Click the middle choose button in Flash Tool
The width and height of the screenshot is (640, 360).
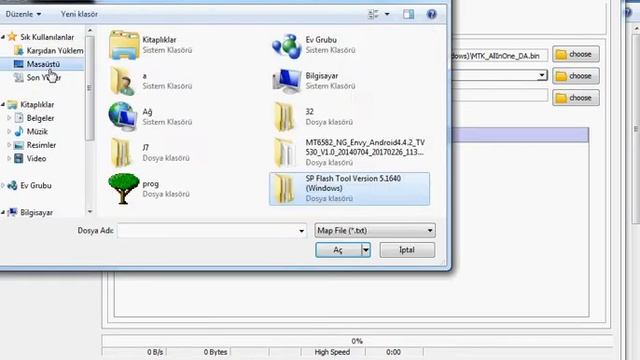coord(576,76)
